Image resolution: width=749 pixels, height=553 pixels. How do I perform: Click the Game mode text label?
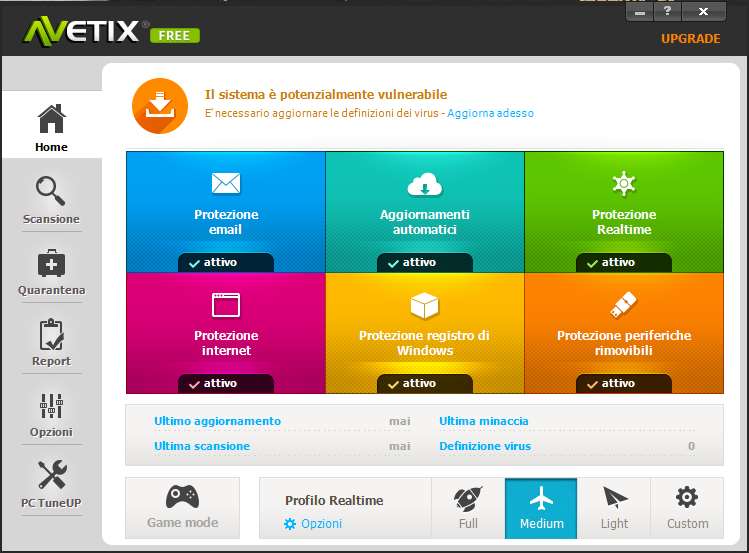pyautogui.click(x=182, y=522)
